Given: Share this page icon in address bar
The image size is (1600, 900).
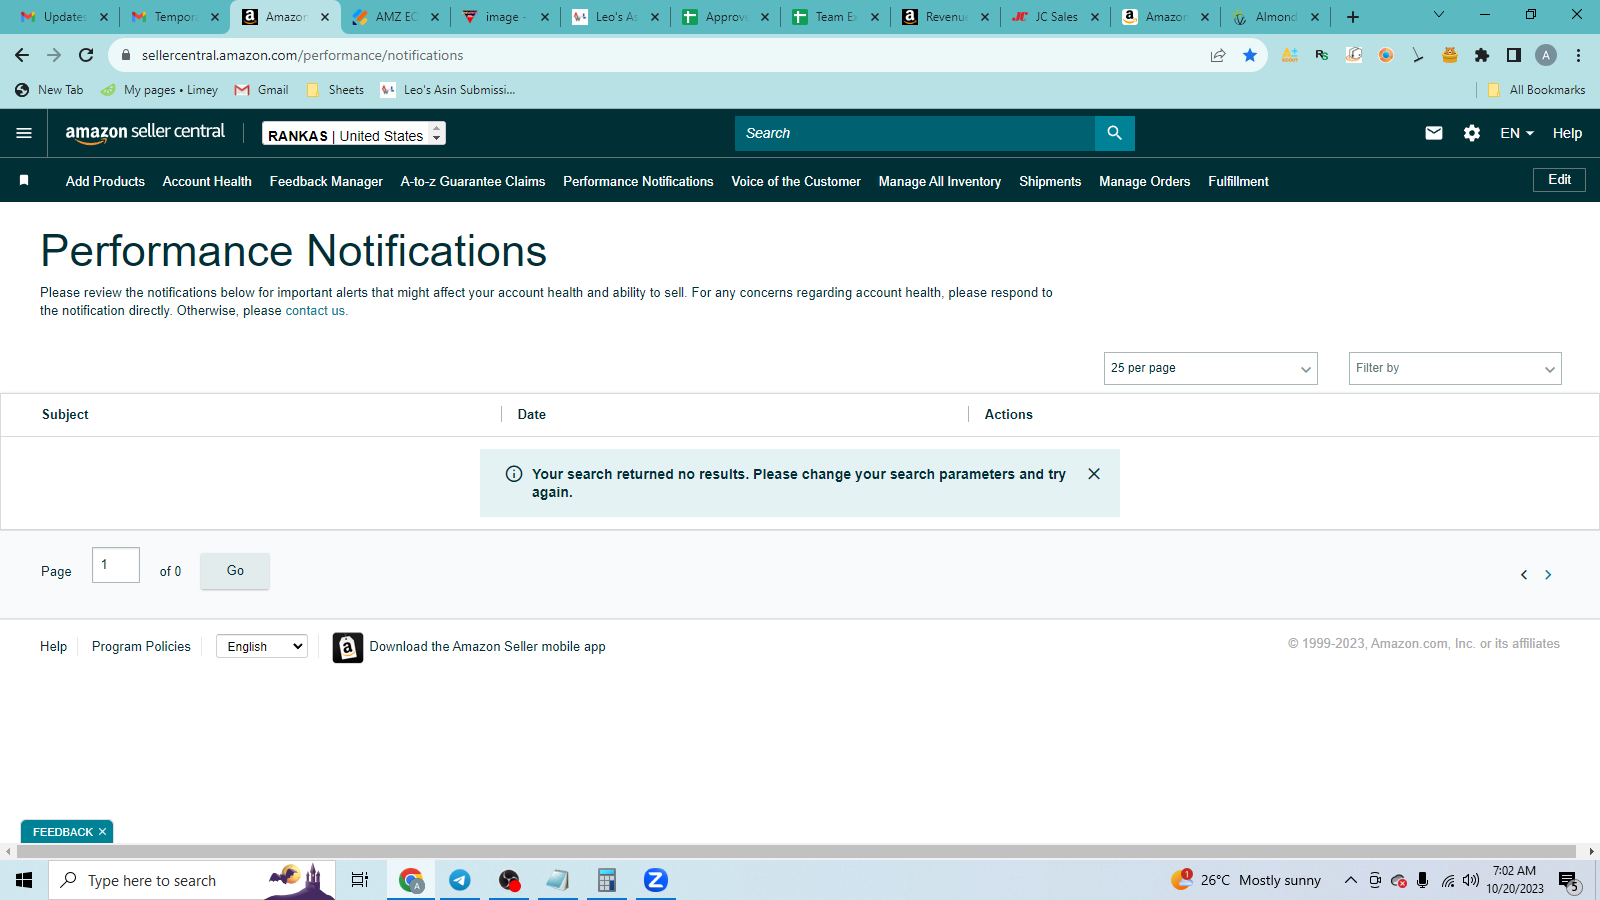Looking at the screenshot, I should tap(1218, 55).
